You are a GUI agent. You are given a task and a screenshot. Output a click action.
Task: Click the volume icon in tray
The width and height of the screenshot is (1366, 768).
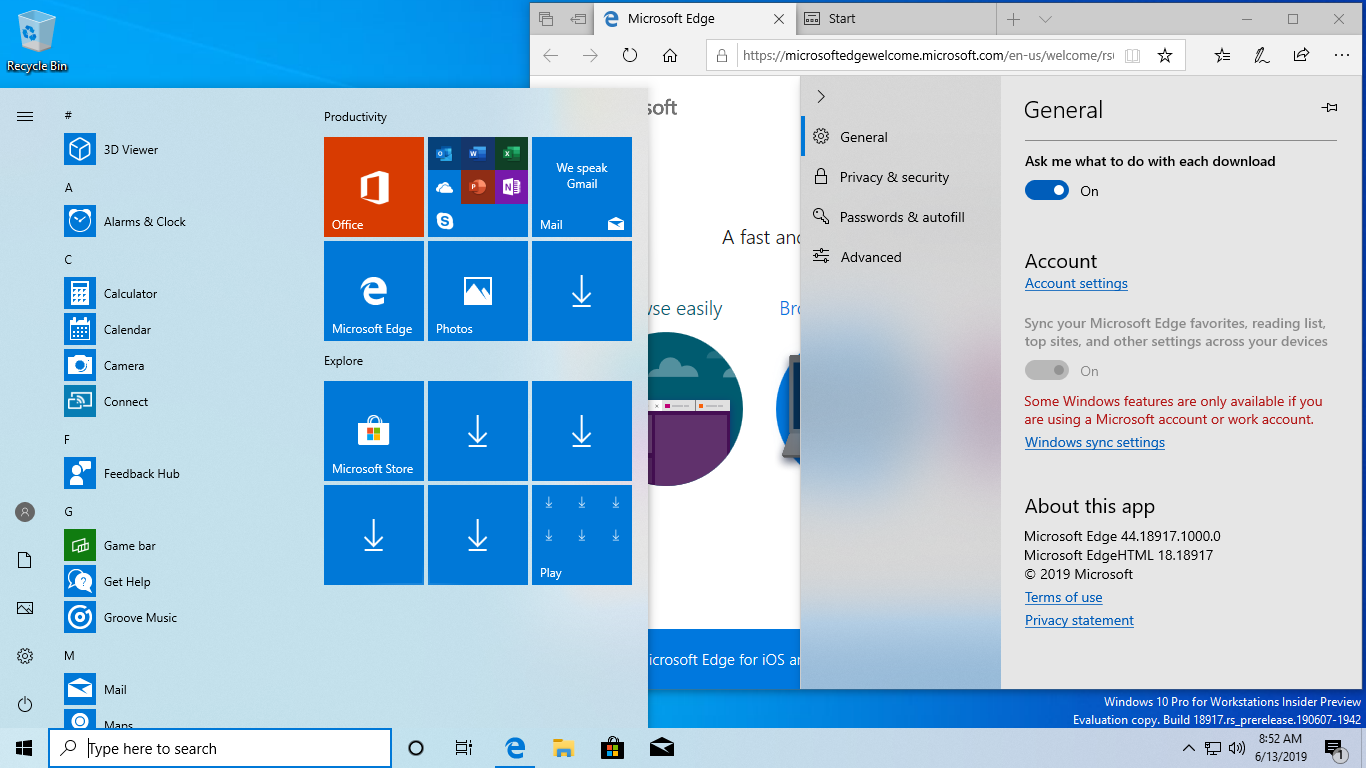tap(1237, 748)
